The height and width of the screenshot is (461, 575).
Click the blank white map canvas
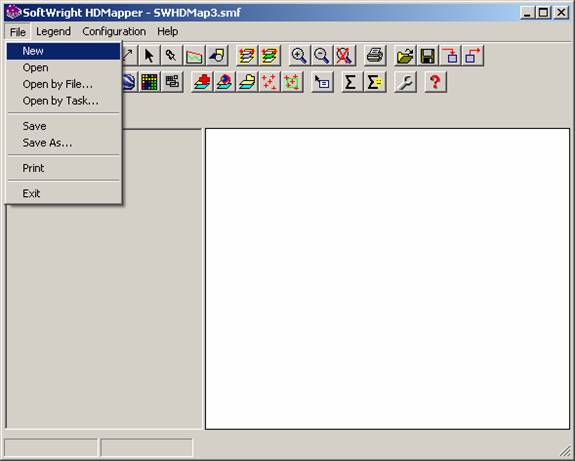[x=387, y=279]
